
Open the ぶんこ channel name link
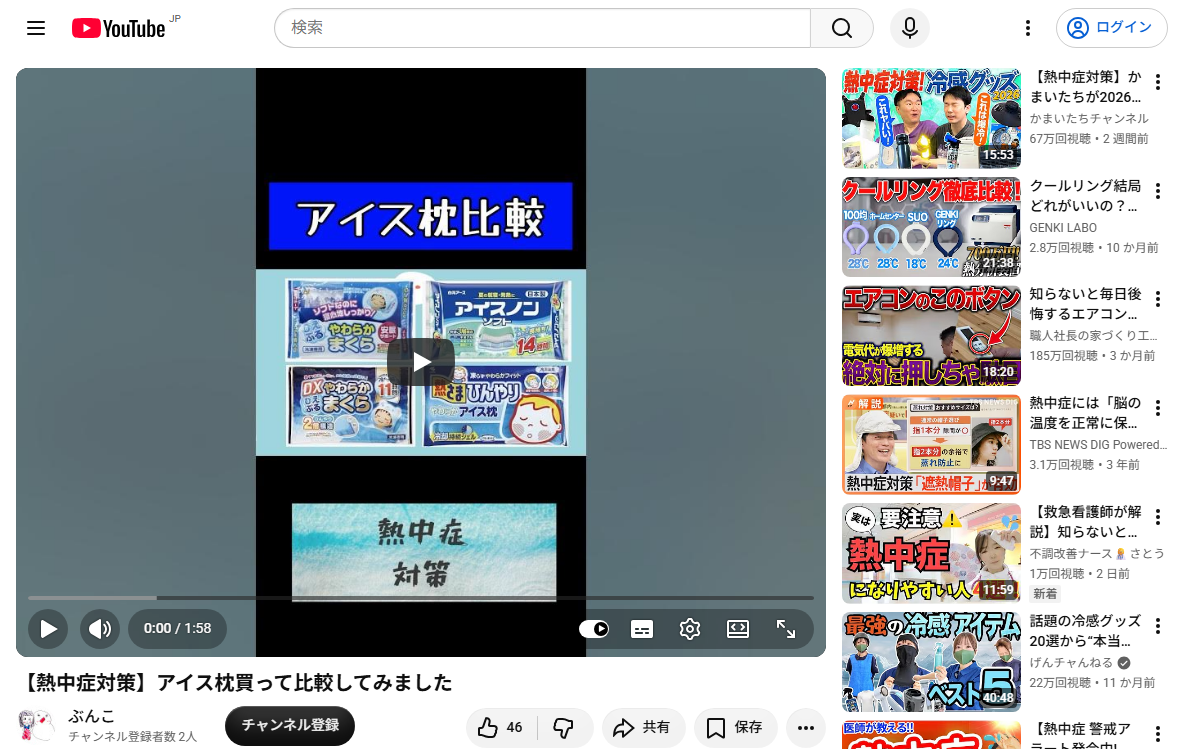pyautogui.click(x=91, y=716)
